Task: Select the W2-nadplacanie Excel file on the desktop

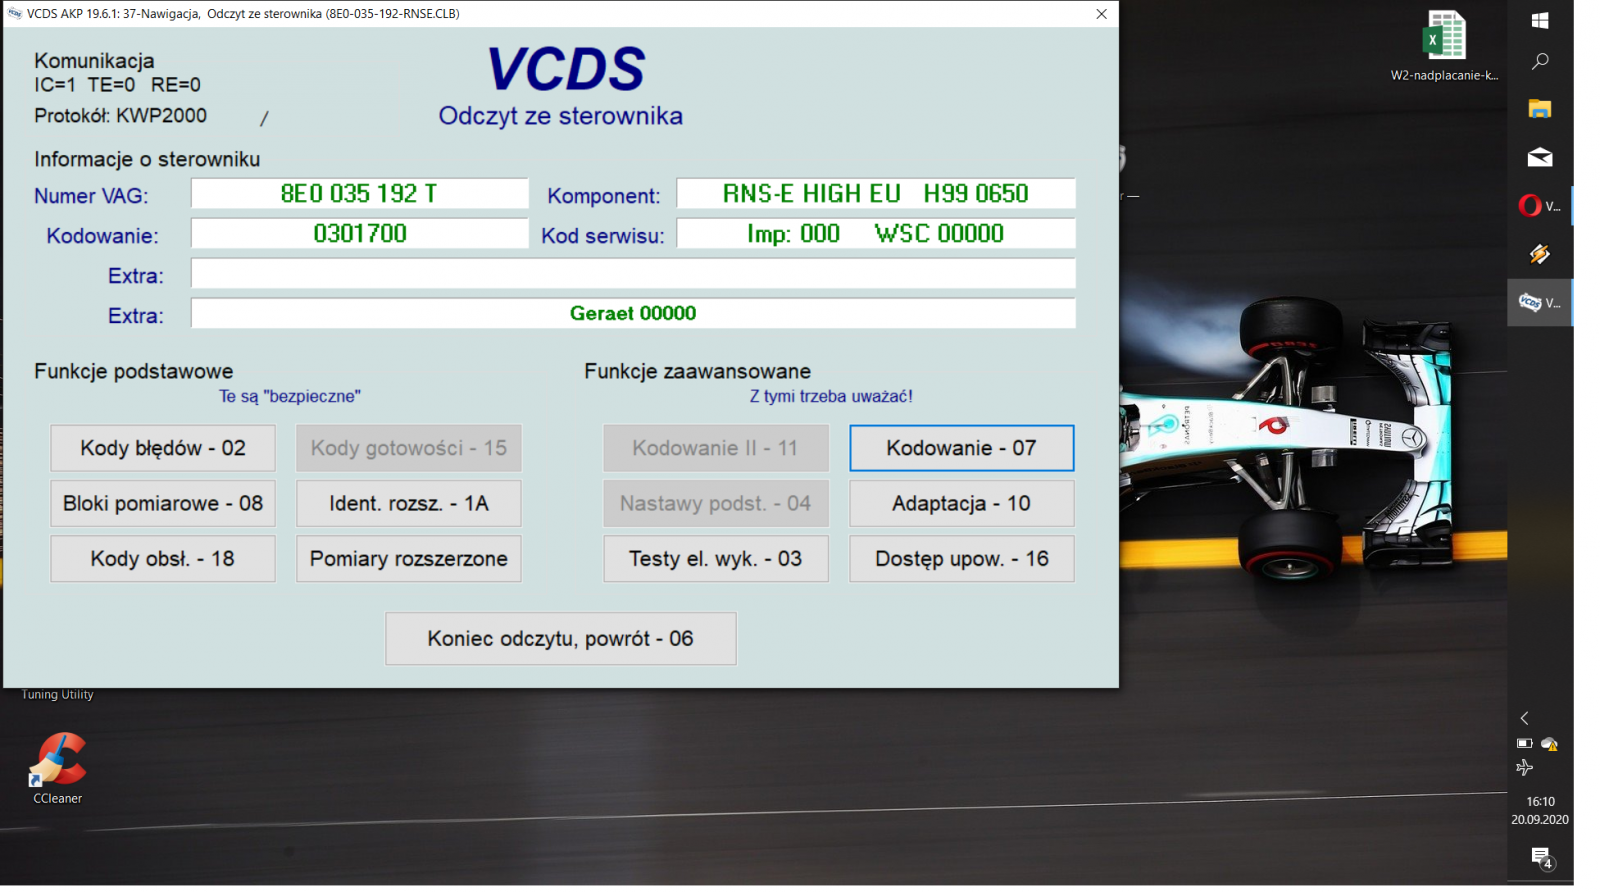Action: click(x=1444, y=46)
